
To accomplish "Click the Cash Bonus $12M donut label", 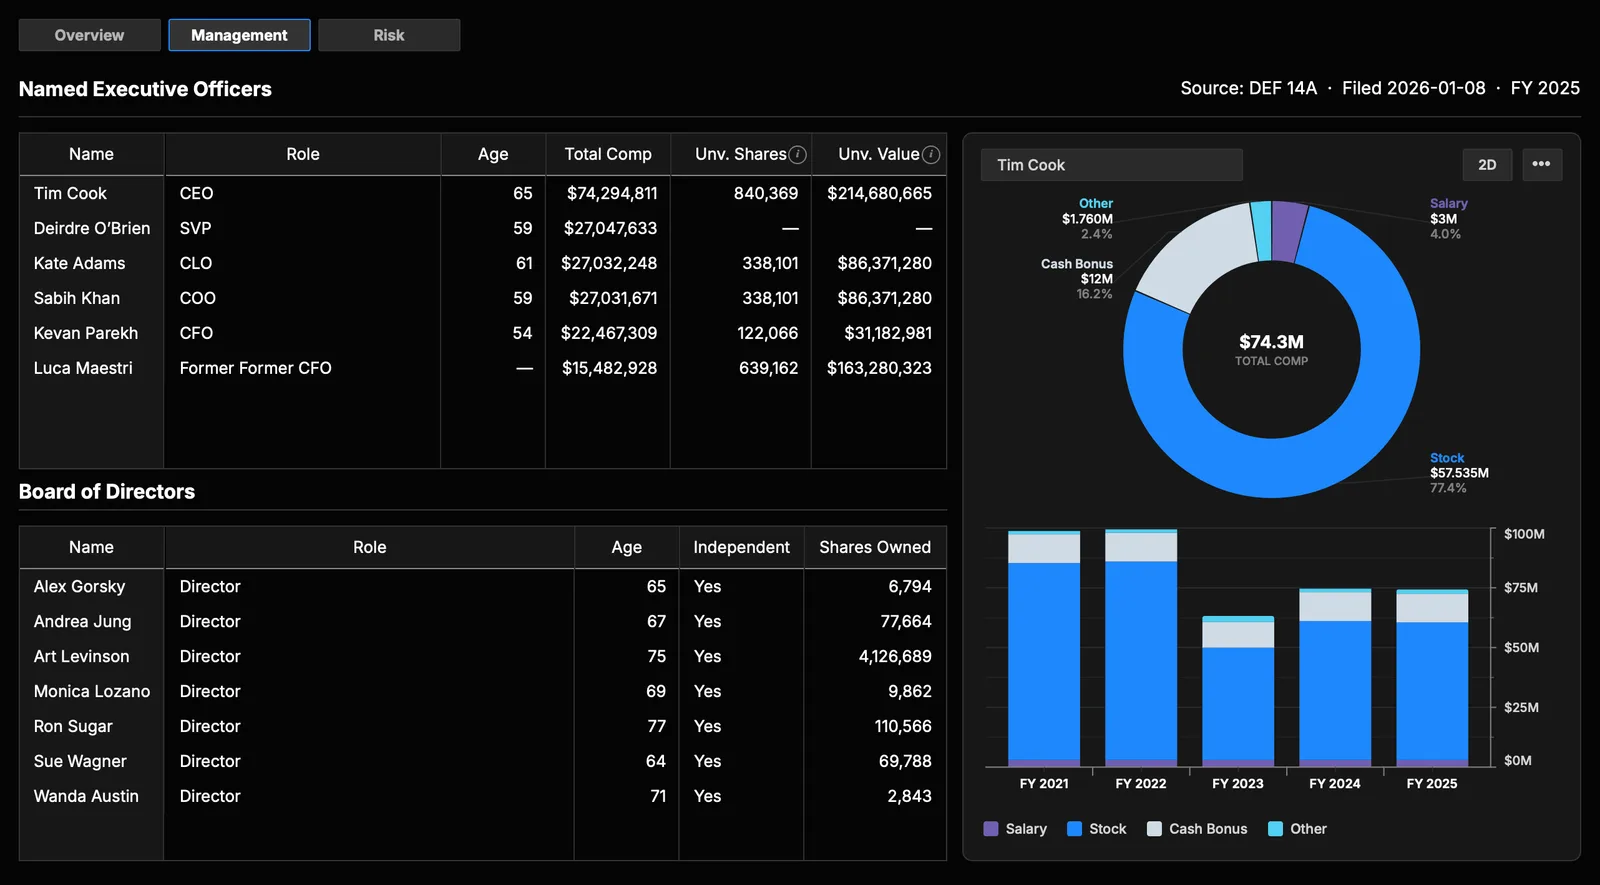I will tap(1077, 279).
